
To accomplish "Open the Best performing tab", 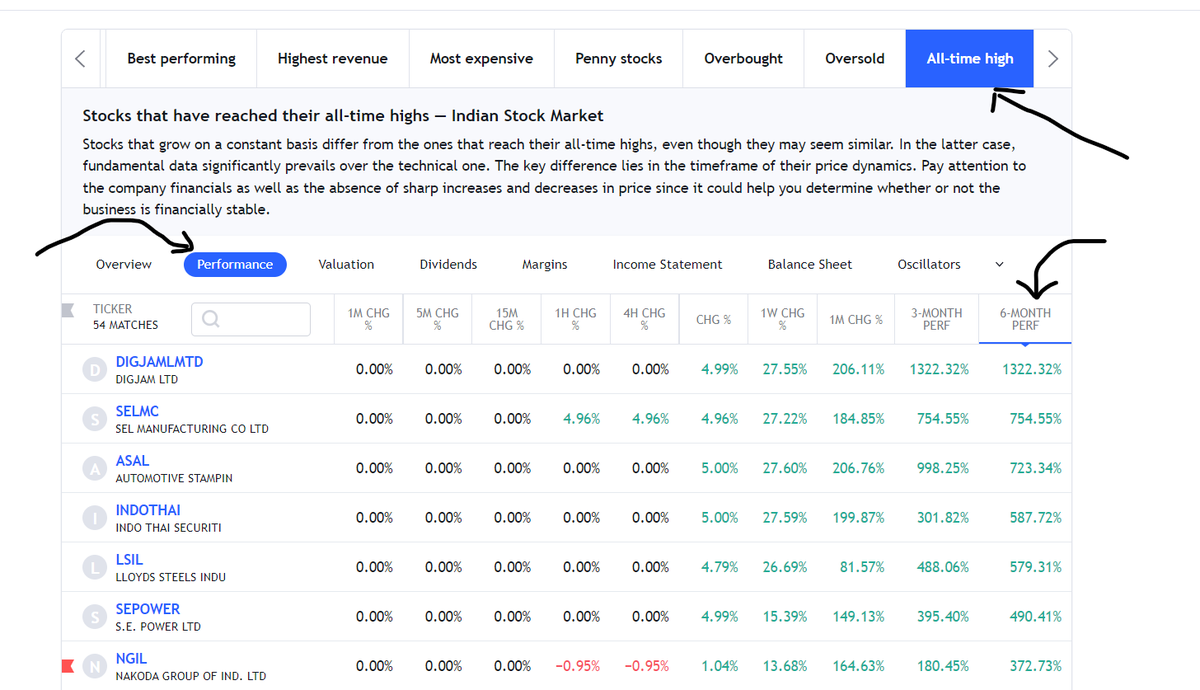I will pos(181,58).
